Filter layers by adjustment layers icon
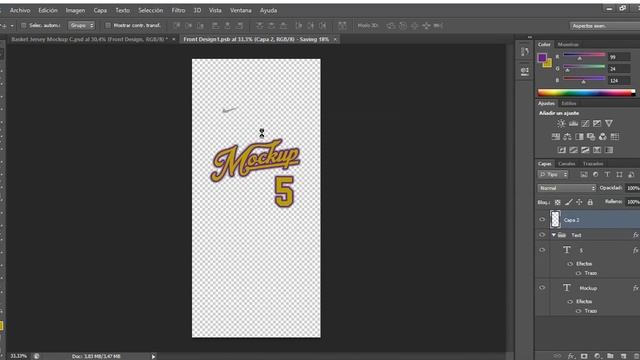 [x=596, y=175]
